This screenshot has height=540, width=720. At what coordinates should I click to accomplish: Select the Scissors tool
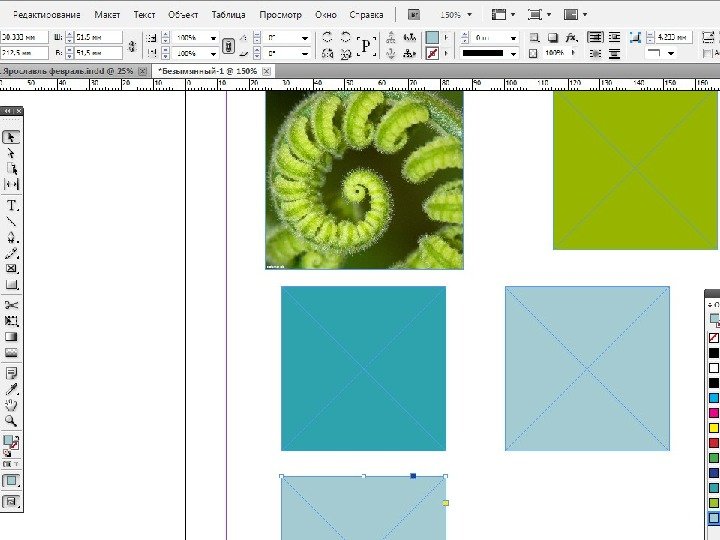pos(11,305)
